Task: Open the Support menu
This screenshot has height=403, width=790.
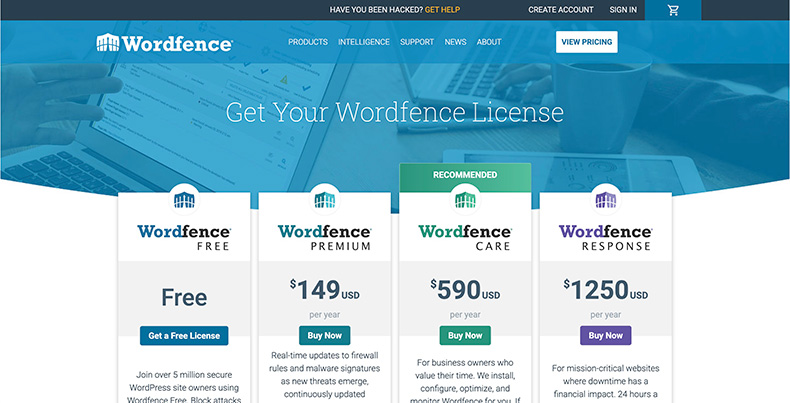Action: (417, 42)
